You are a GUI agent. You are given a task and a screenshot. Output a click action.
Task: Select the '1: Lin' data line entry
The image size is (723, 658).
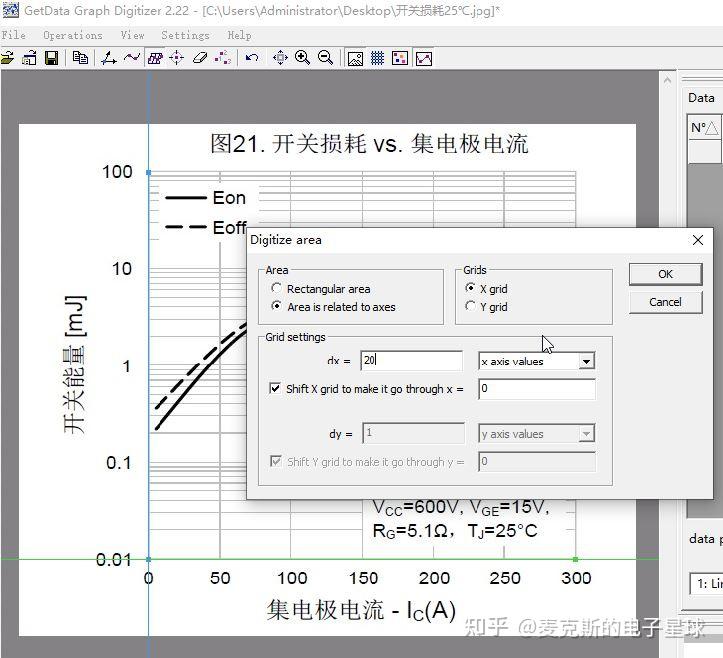coord(706,584)
